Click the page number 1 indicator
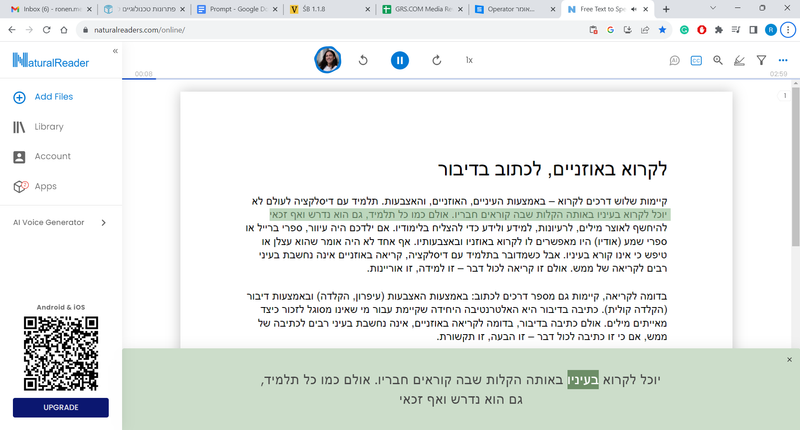800x430 pixels. 785,95
